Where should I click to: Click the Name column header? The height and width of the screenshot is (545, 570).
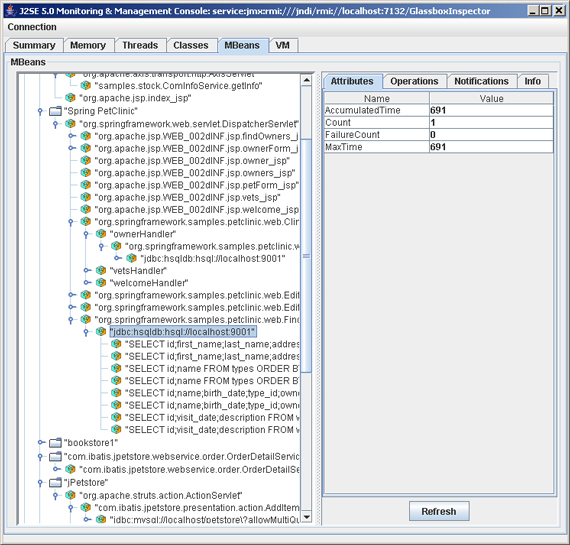[x=377, y=98]
